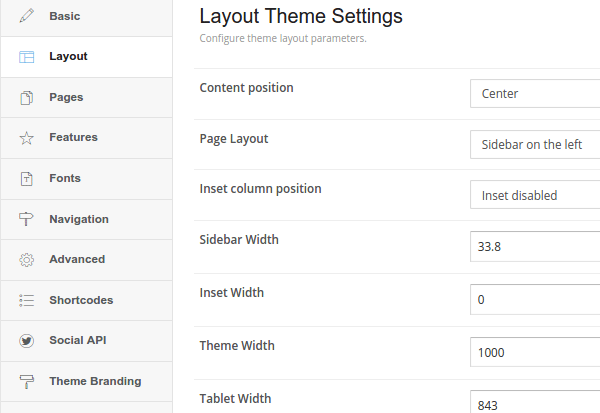This screenshot has height=413, width=600.
Task: Focus the Sidebar Width field
Action: click(x=535, y=246)
